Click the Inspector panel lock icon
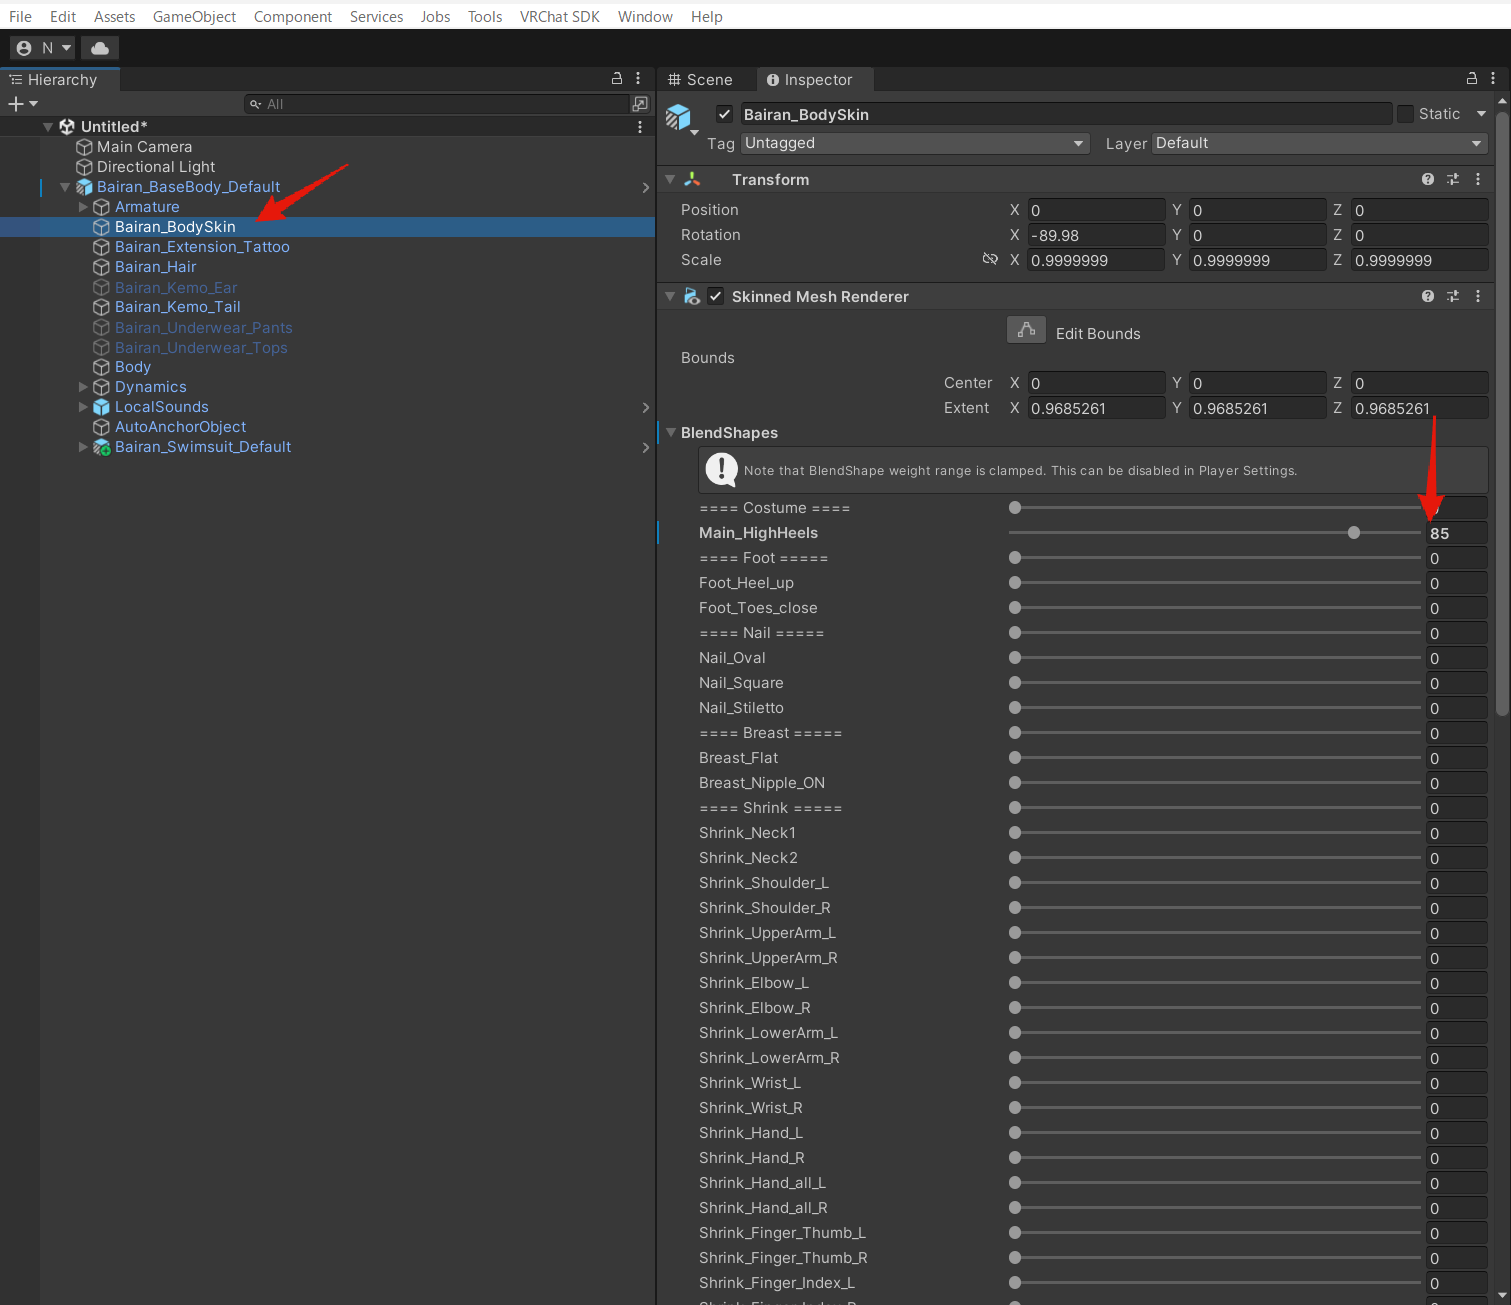Screen dimensions: 1511x1305 point(1472,78)
